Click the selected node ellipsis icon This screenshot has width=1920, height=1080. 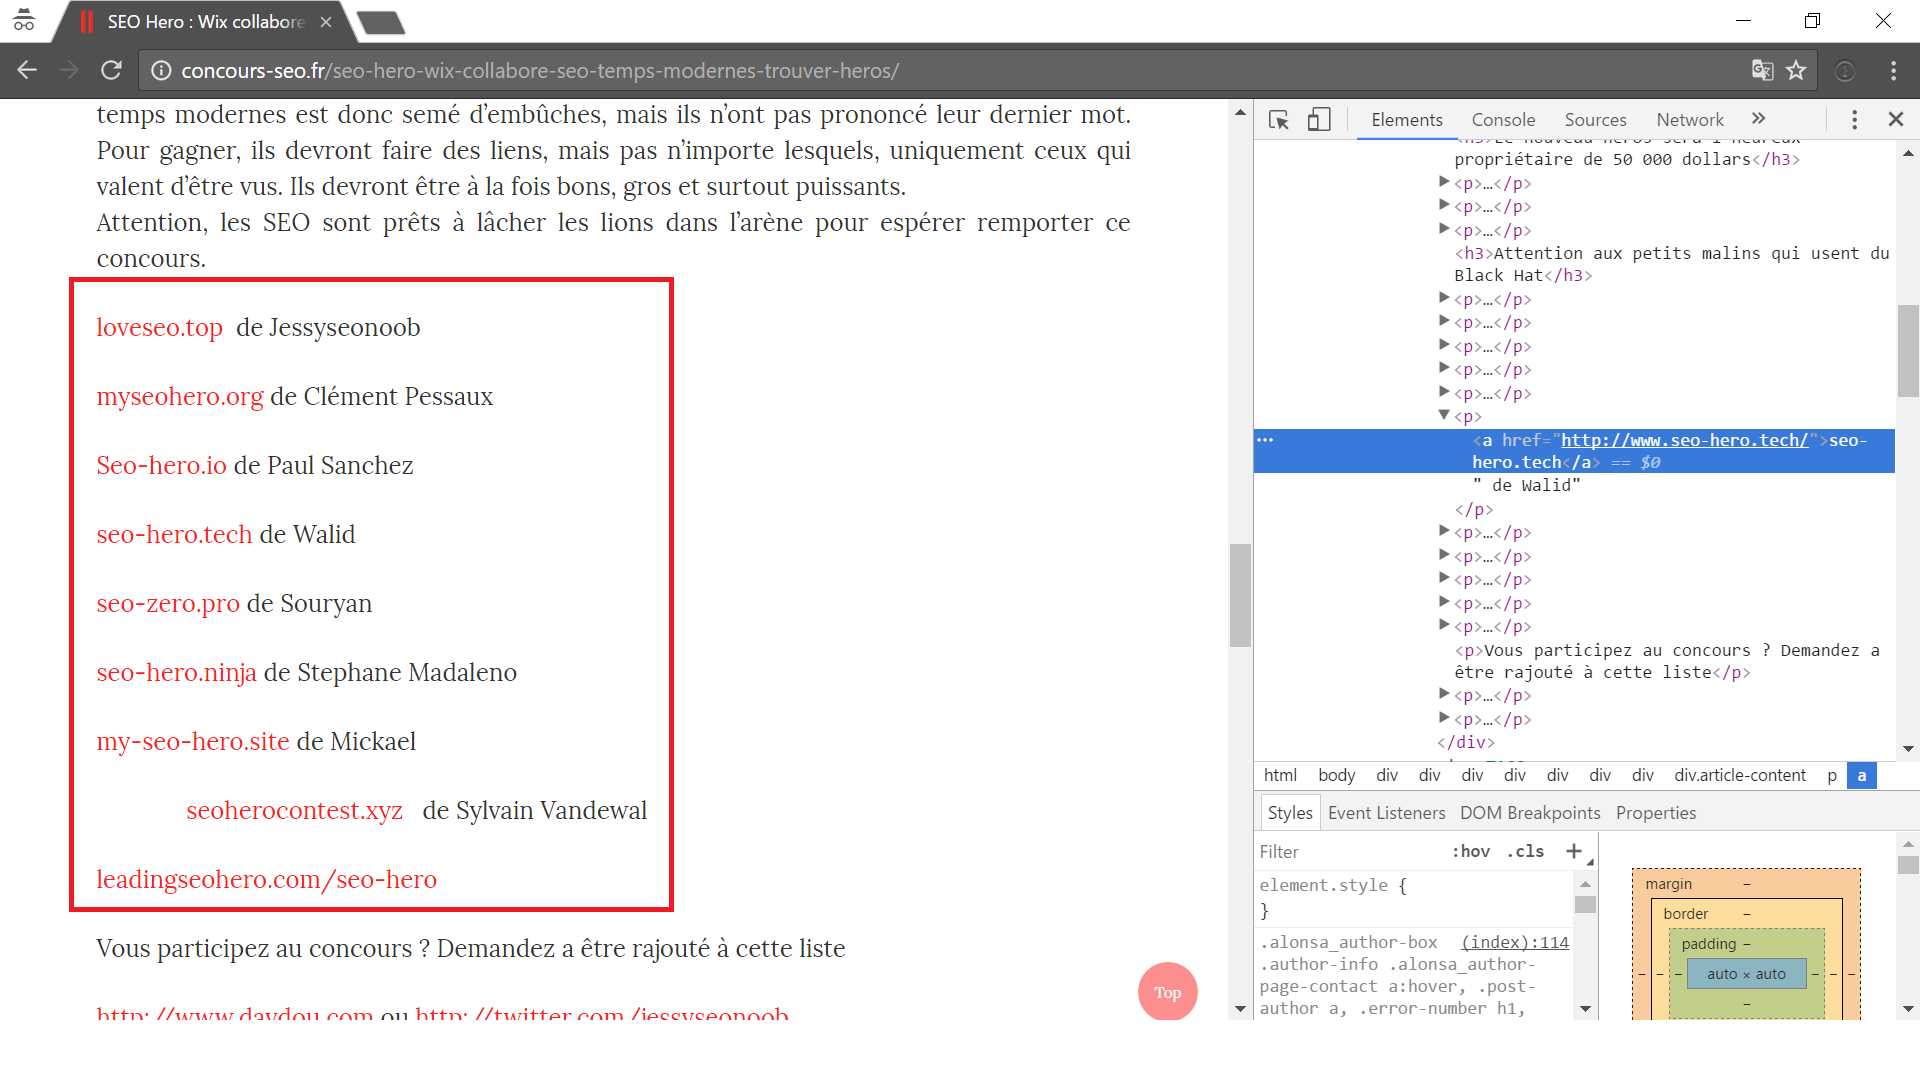tap(1265, 440)
